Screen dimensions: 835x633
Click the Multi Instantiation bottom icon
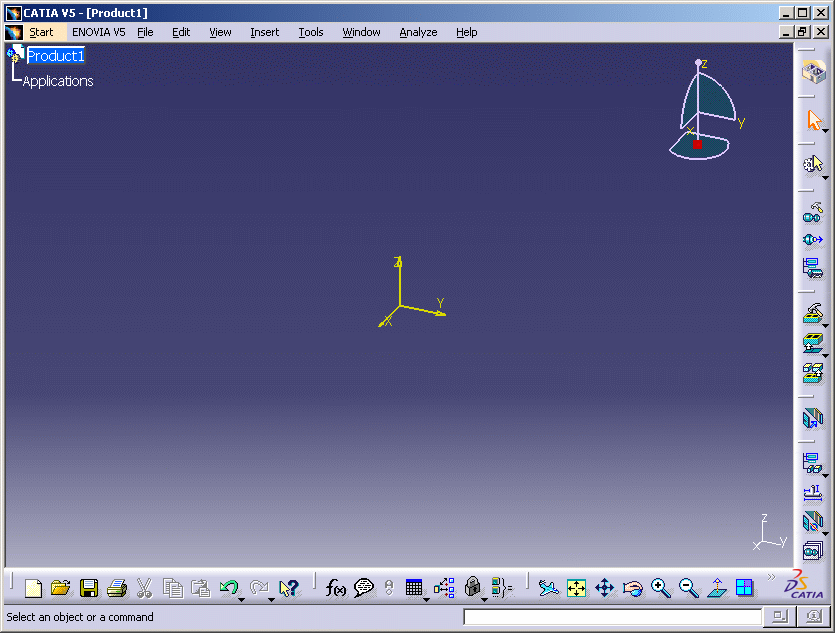(x=813, y=550)
